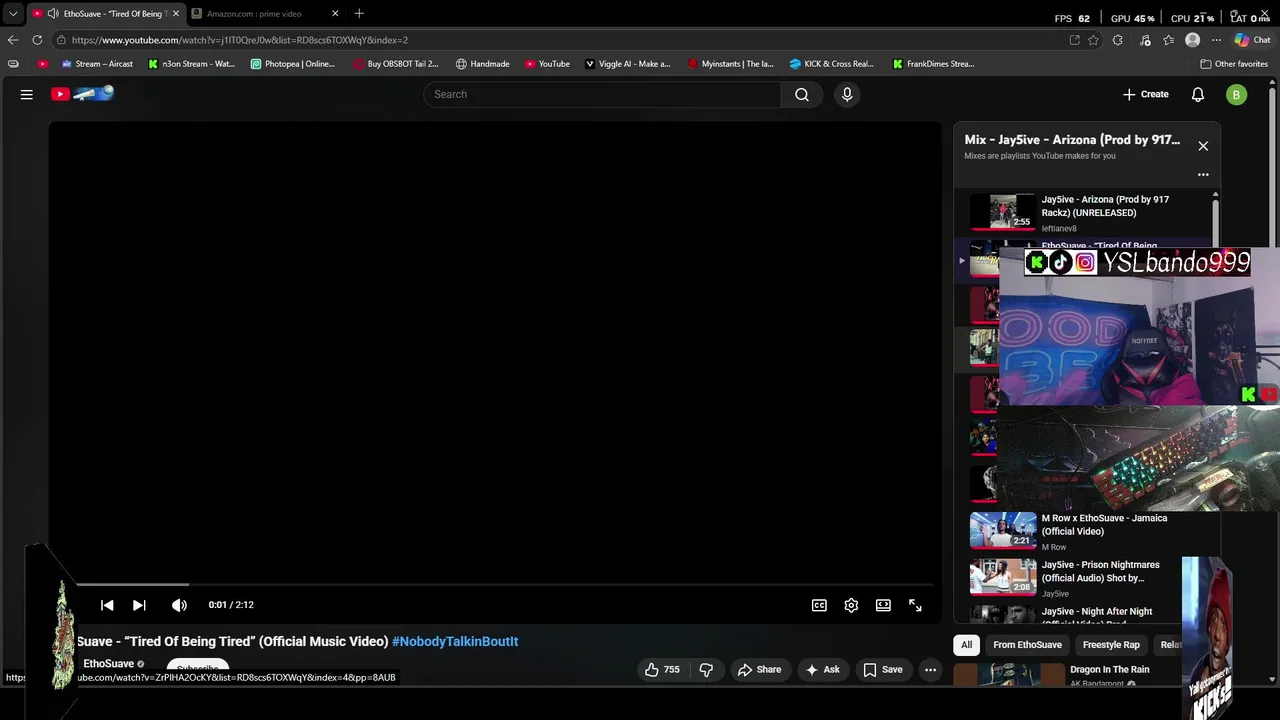Open the browser settings and more menu

[x=1216, y=40]
